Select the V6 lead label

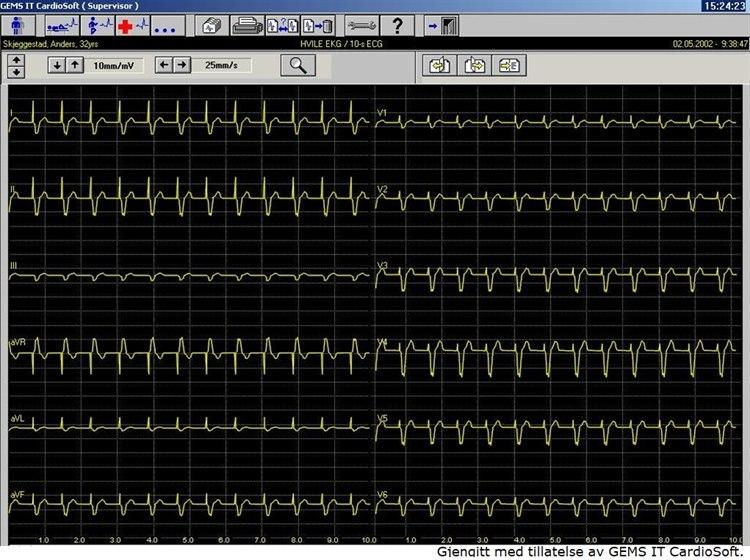click(382, 495)
